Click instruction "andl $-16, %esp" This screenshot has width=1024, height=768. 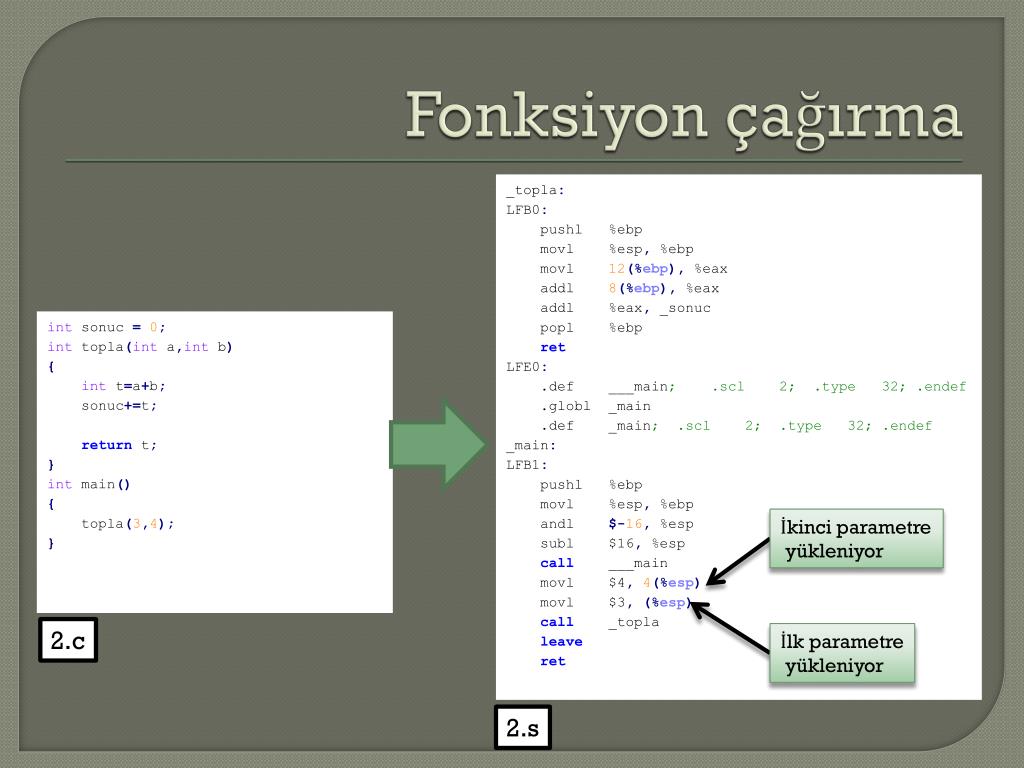click(x=616, y=524)
